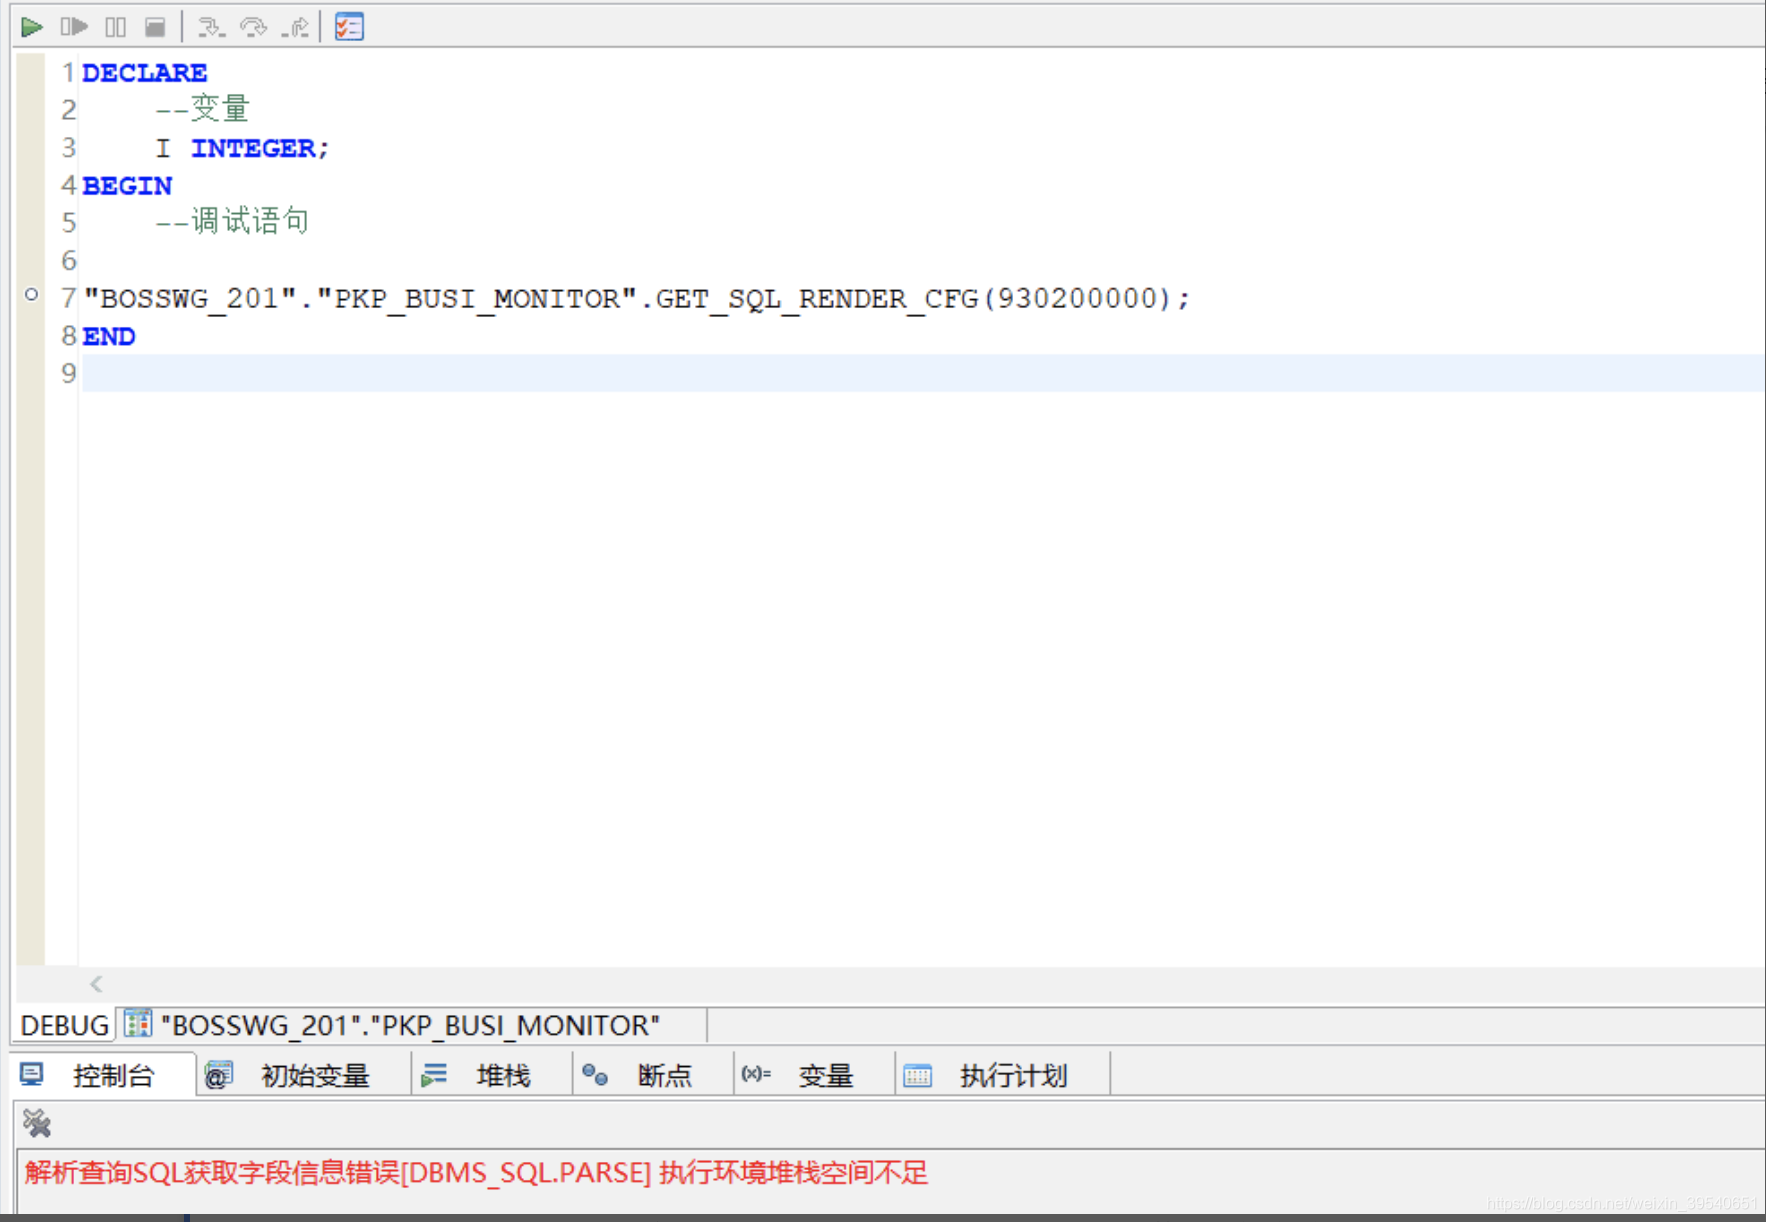
Task: Open the 变量 variables tab
Action: pyautogui.click(x=814, y=1076)
